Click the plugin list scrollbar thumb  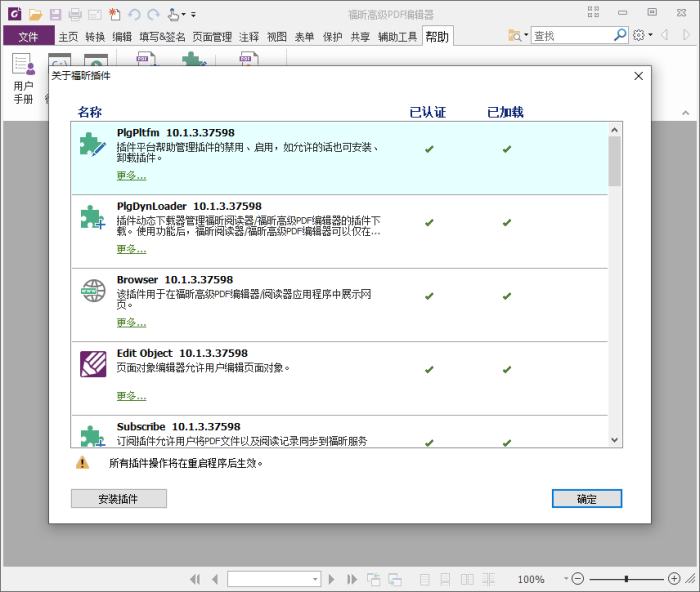[614, 161]
